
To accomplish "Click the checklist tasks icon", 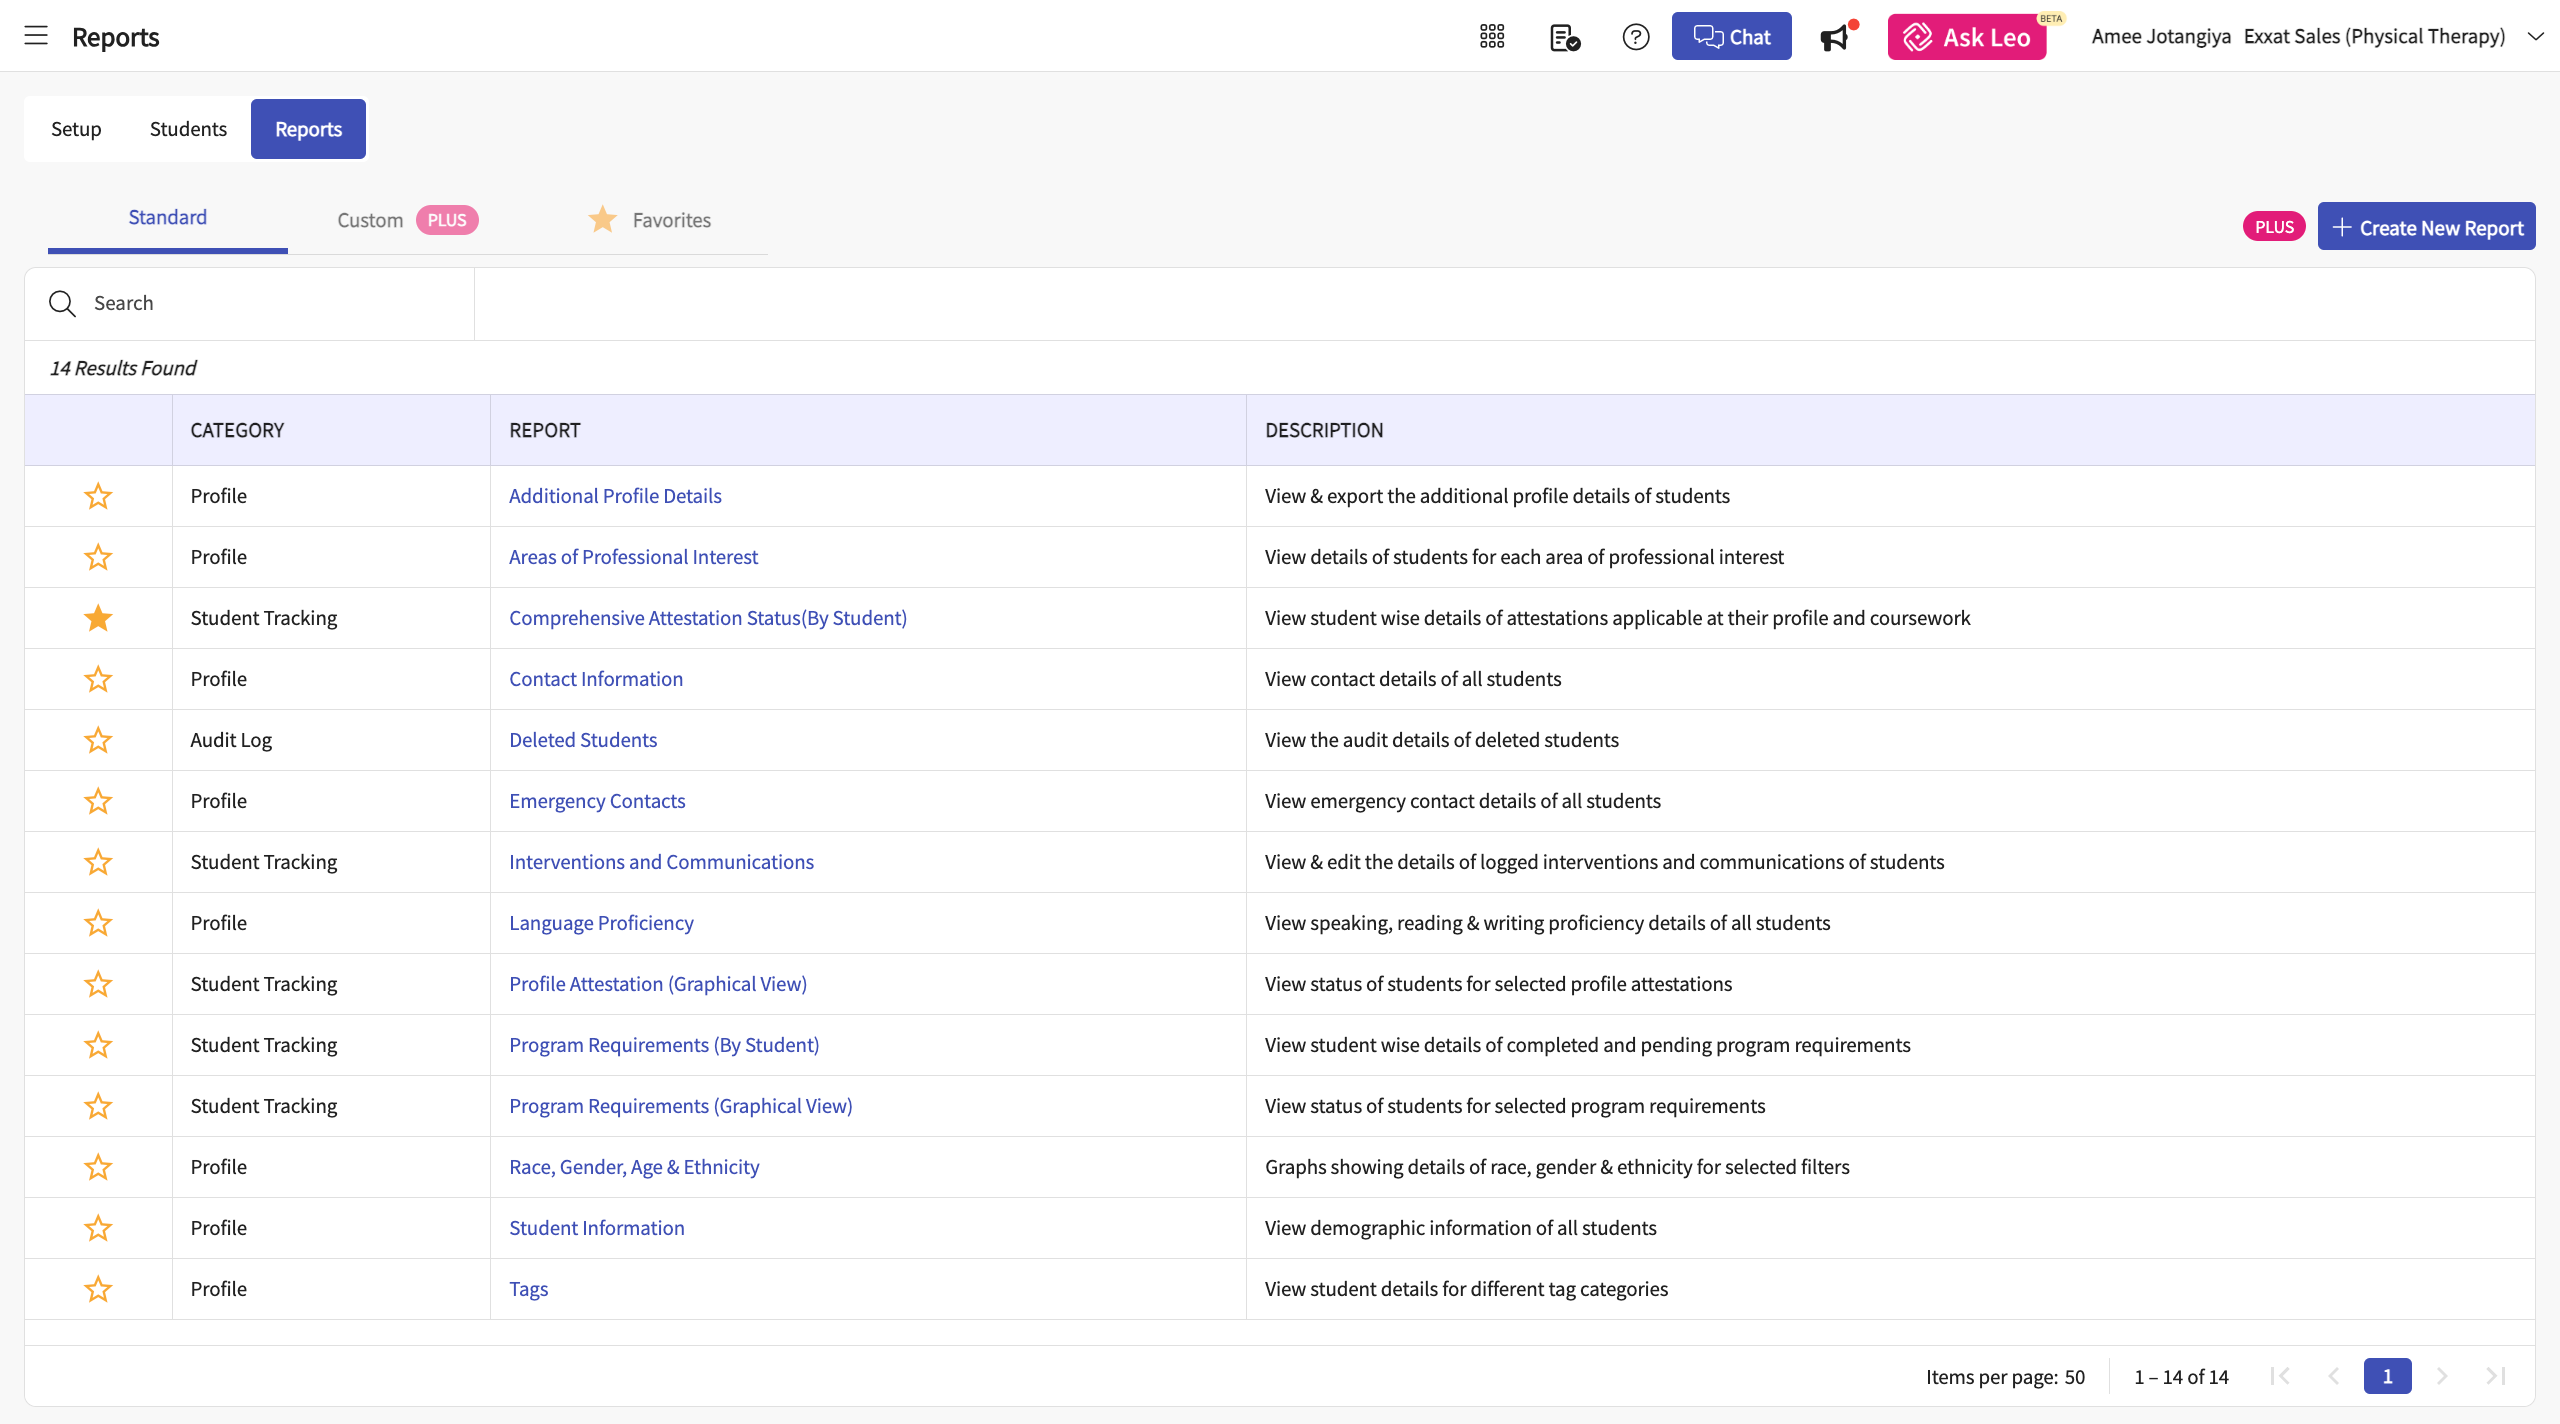I will click(1564, 37).
